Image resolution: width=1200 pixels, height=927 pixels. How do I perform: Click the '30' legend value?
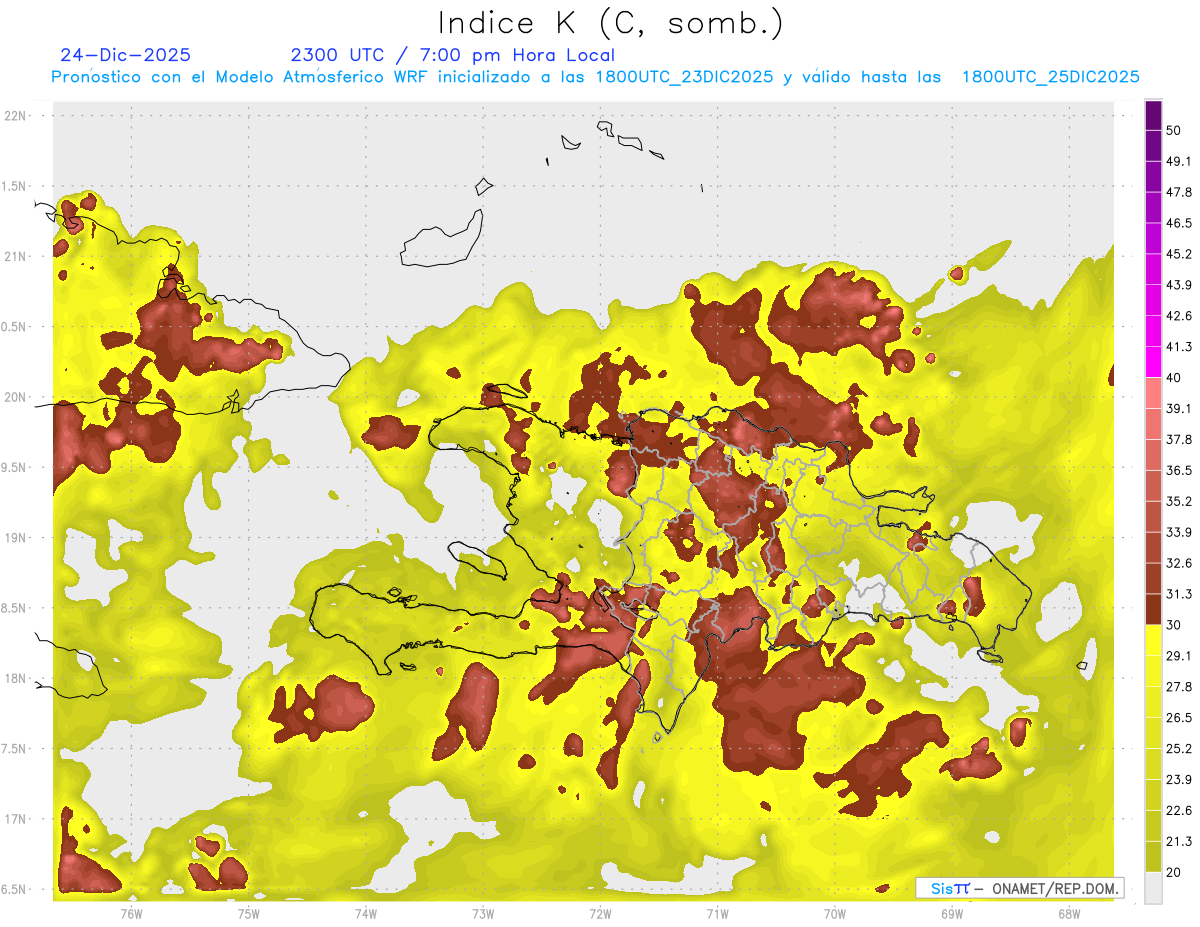tap(1174, 625)
